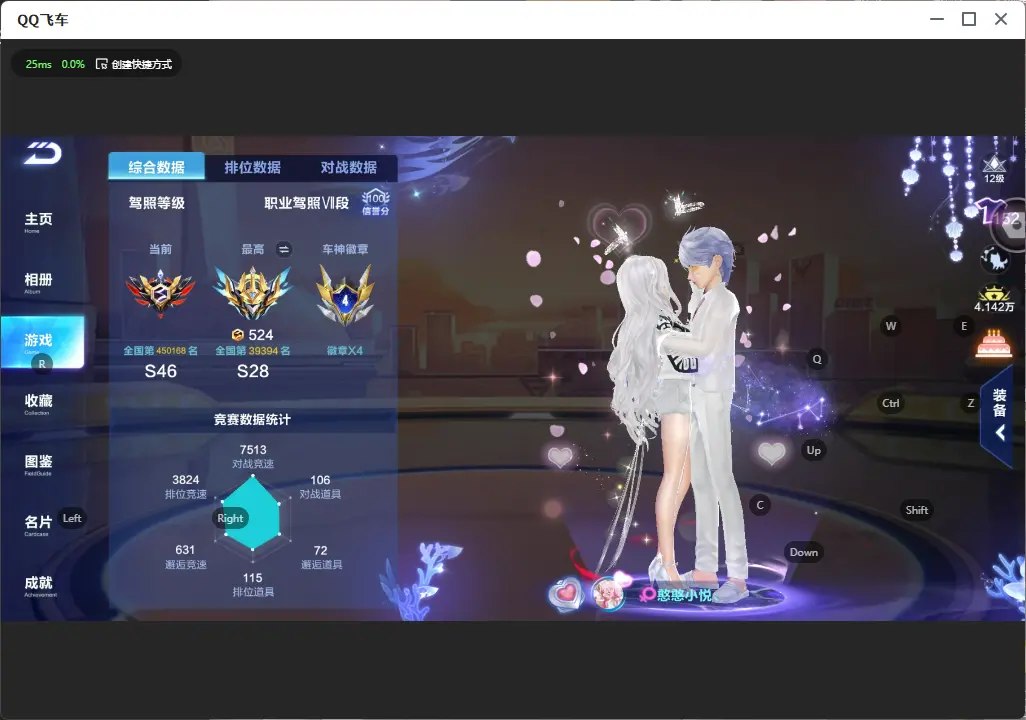The width and height of the screenshot is (1026, 720).
Task: Click the Down key overlay button
Action: [x=804, y=552]
